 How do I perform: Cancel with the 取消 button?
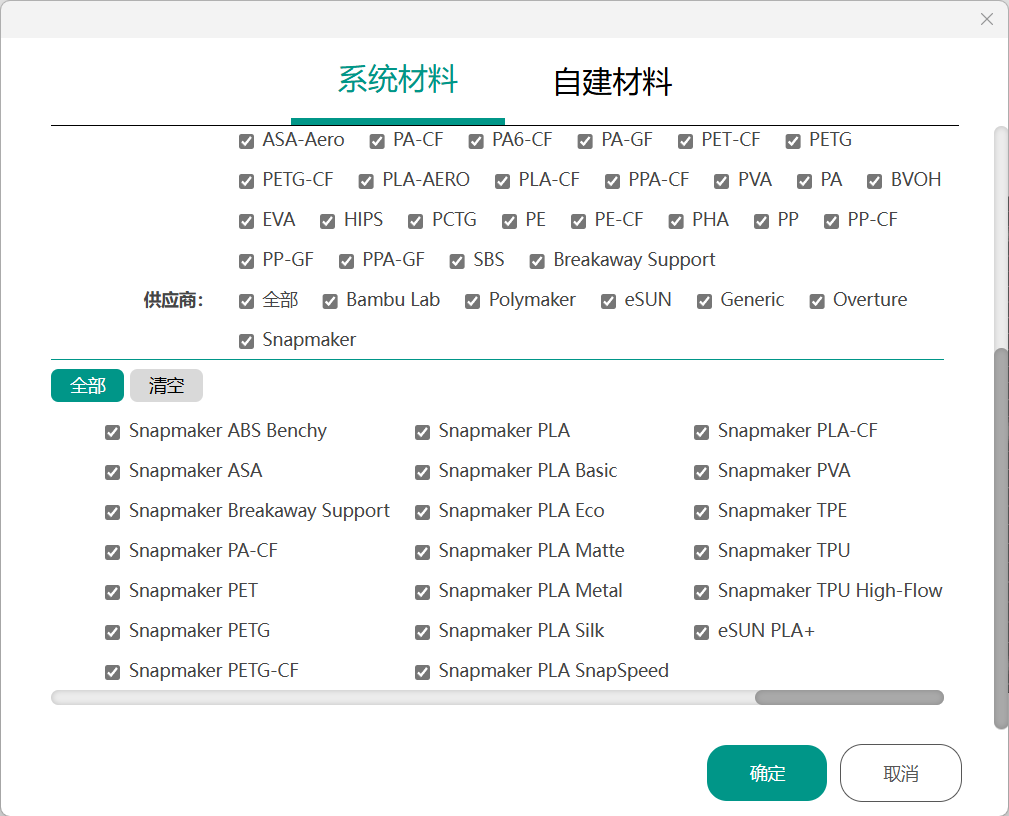point(900,773)
